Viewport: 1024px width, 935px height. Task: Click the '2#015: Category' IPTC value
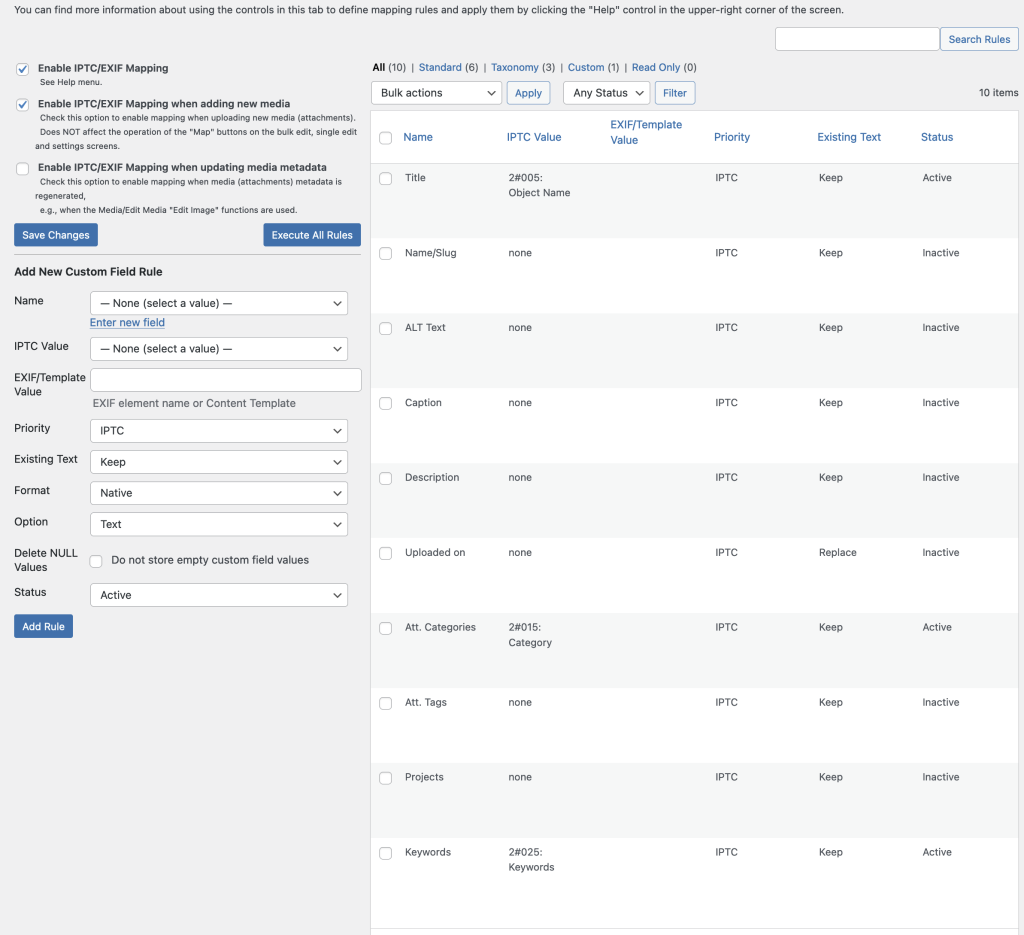tap(530, 635)
